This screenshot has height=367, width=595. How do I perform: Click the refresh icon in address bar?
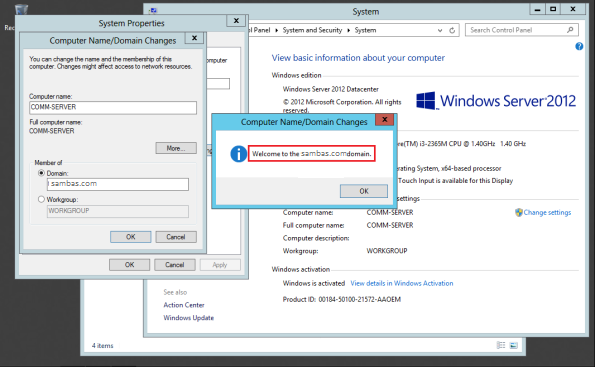click(x=452, y=30)
